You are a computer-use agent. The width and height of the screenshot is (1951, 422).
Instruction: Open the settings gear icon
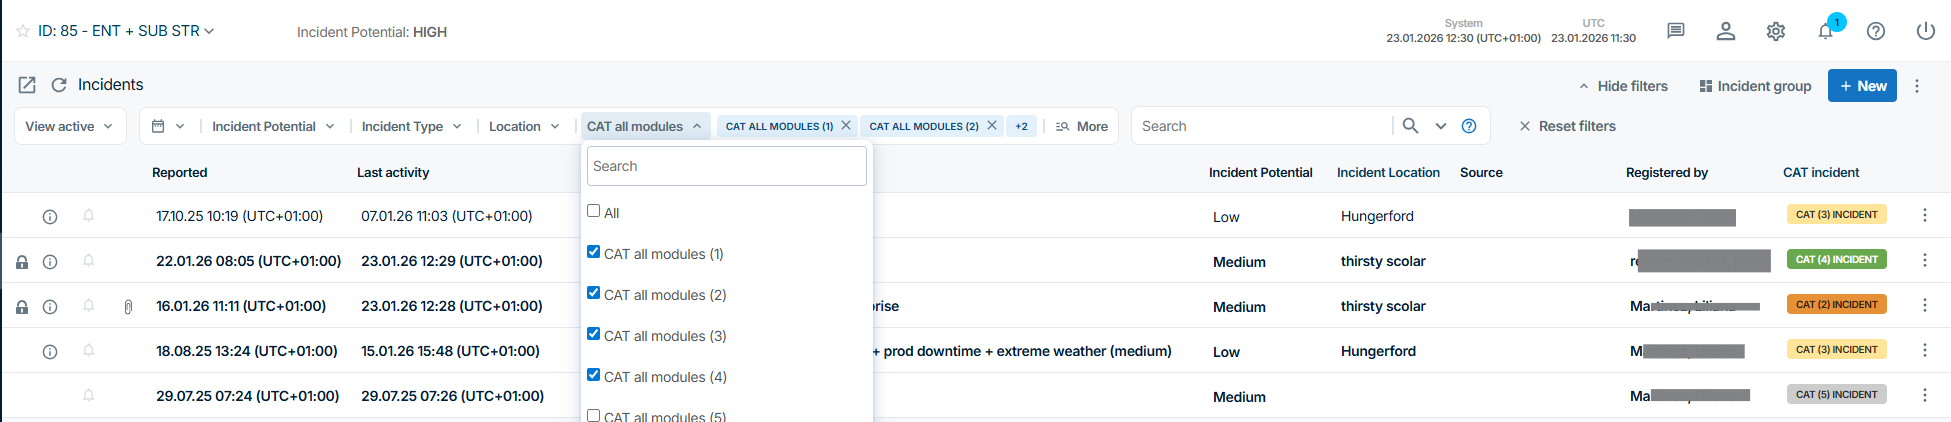coord(1776,31)
